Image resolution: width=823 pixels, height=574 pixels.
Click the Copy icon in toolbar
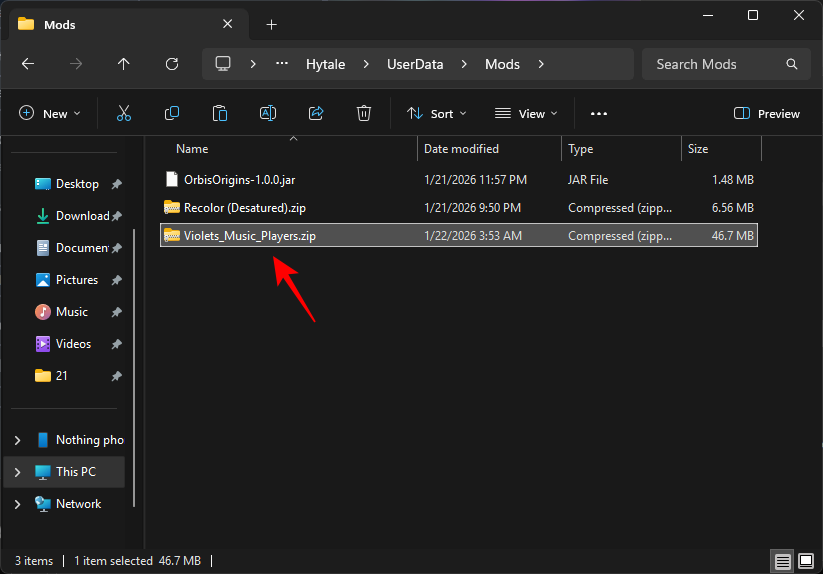coord(172,114)
